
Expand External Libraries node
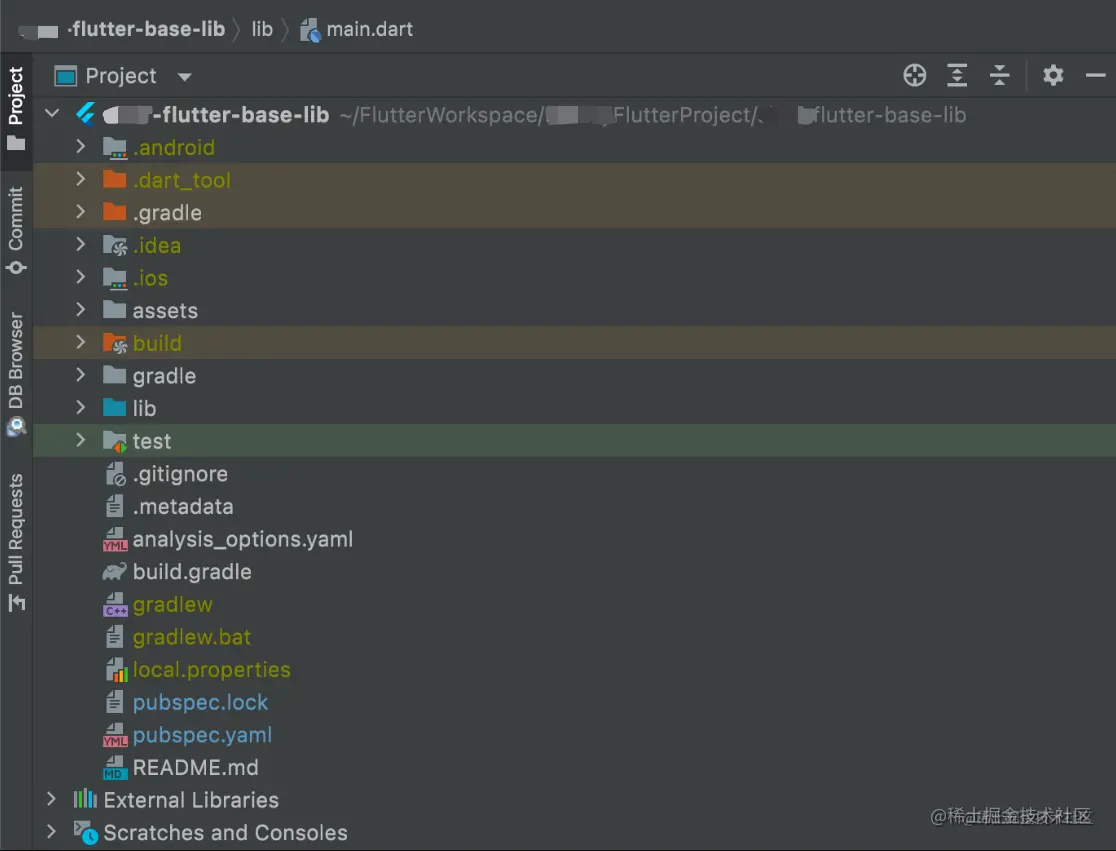pyautogui.click(x=51, y=799)
